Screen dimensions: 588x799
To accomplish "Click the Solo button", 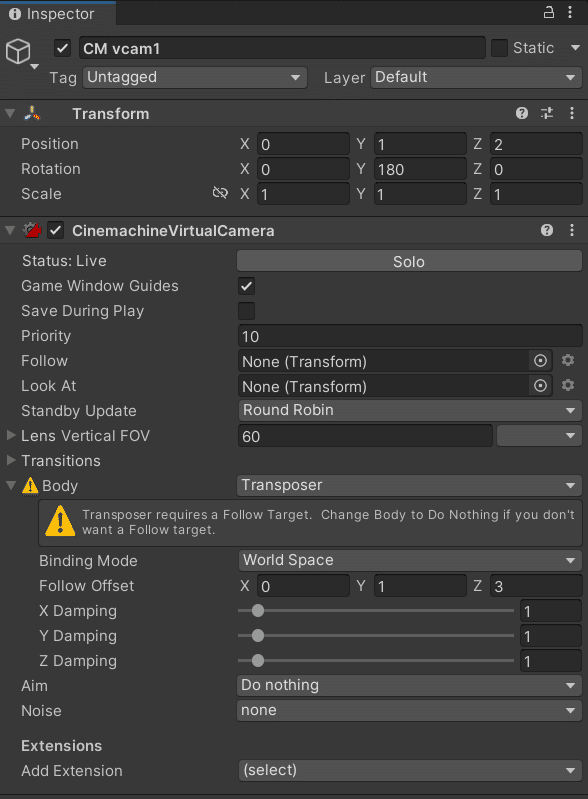I will tap(409, 261).
